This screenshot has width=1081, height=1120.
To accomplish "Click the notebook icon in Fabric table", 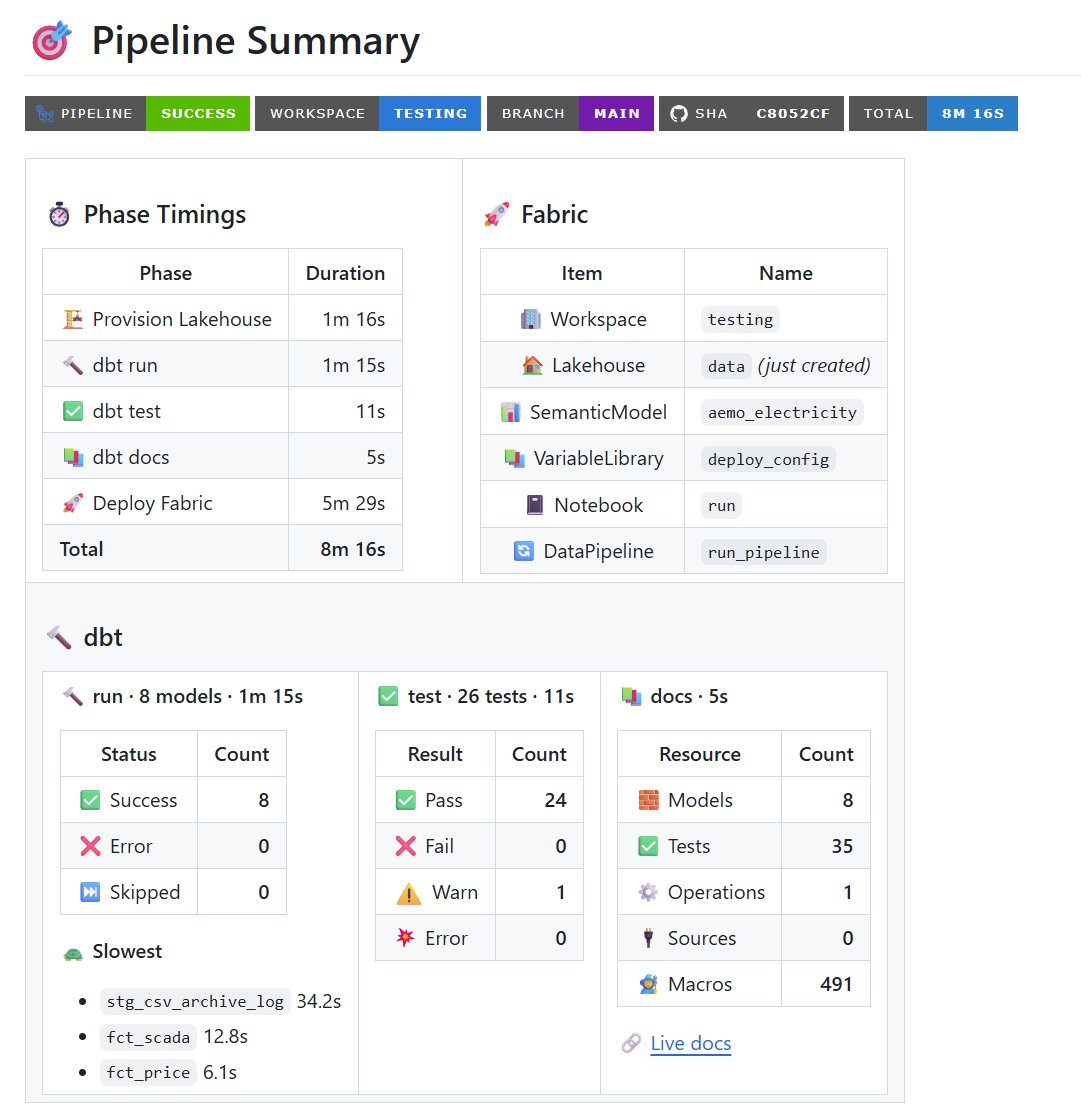I will 534,505.
